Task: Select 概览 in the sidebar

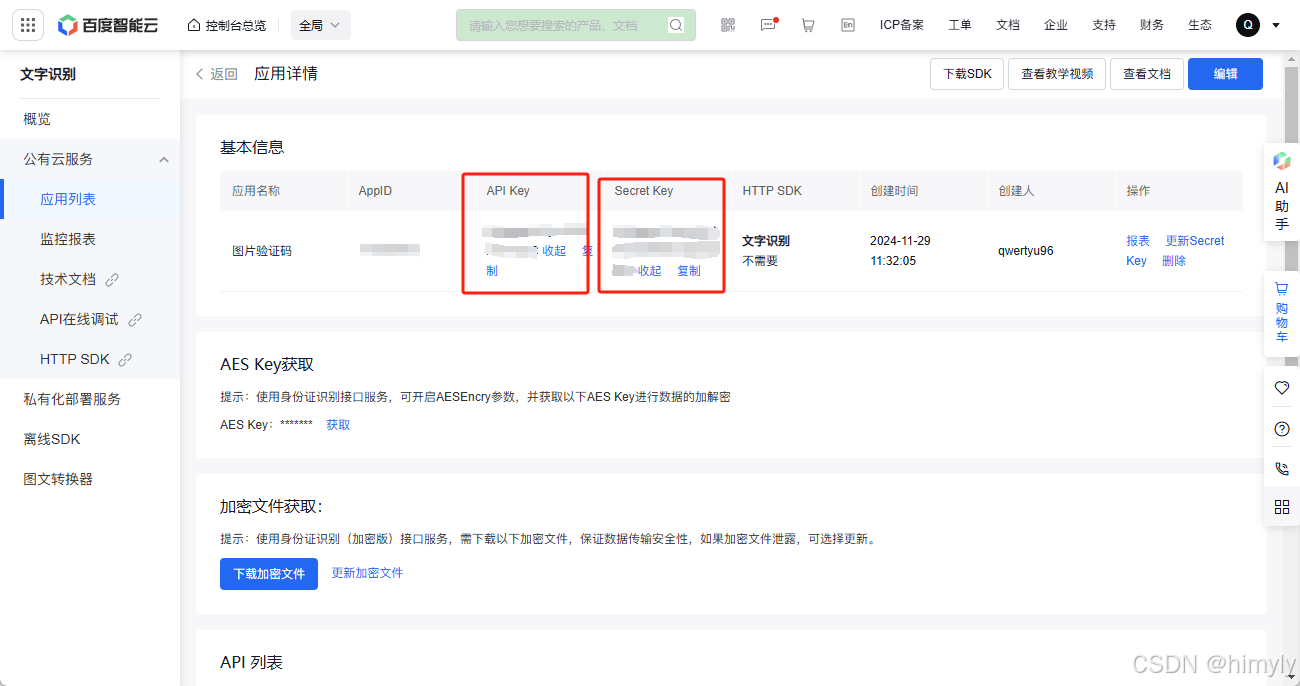Action: click(37, 119)
